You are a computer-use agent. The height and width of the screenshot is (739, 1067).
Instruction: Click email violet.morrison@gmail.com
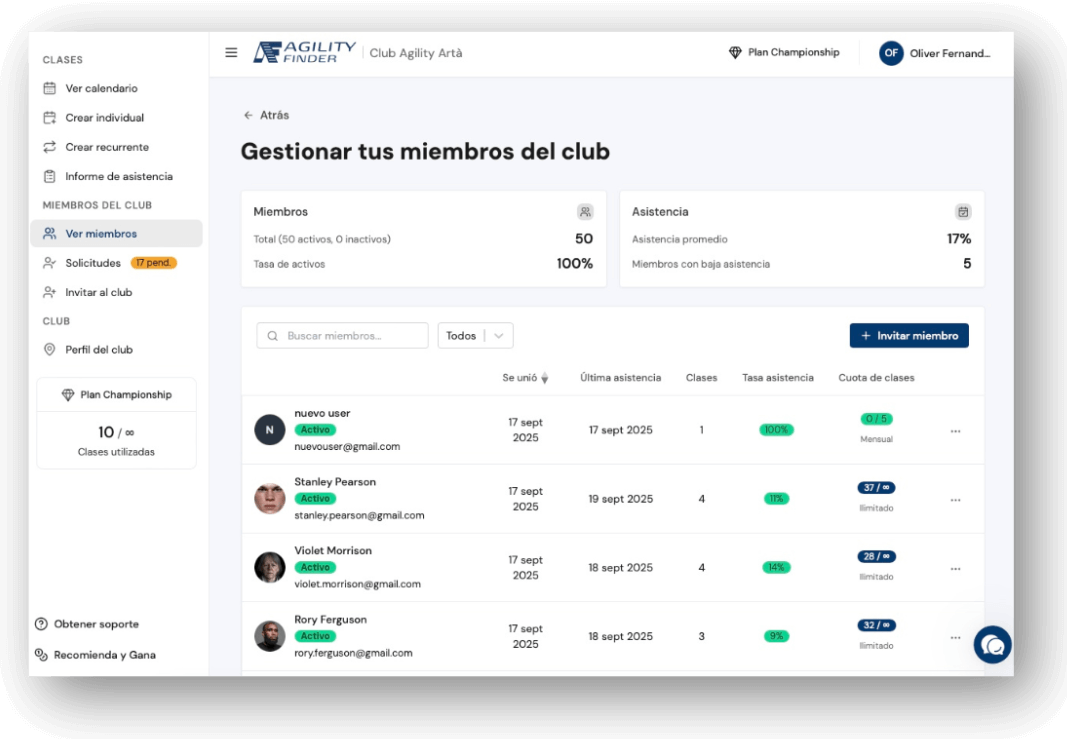pos(357,584)
